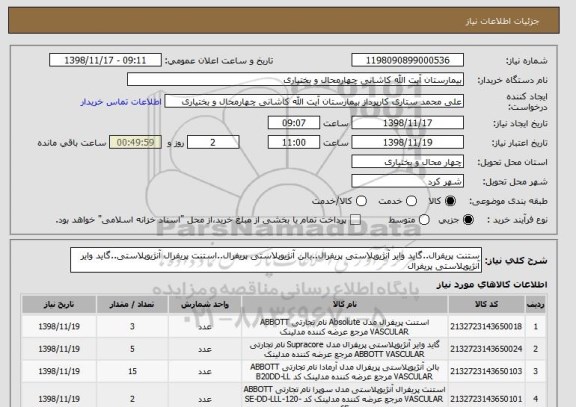This screenshot has height=407, width=576.
Task: Click quantity 3 in row 1
Action: 132,327
